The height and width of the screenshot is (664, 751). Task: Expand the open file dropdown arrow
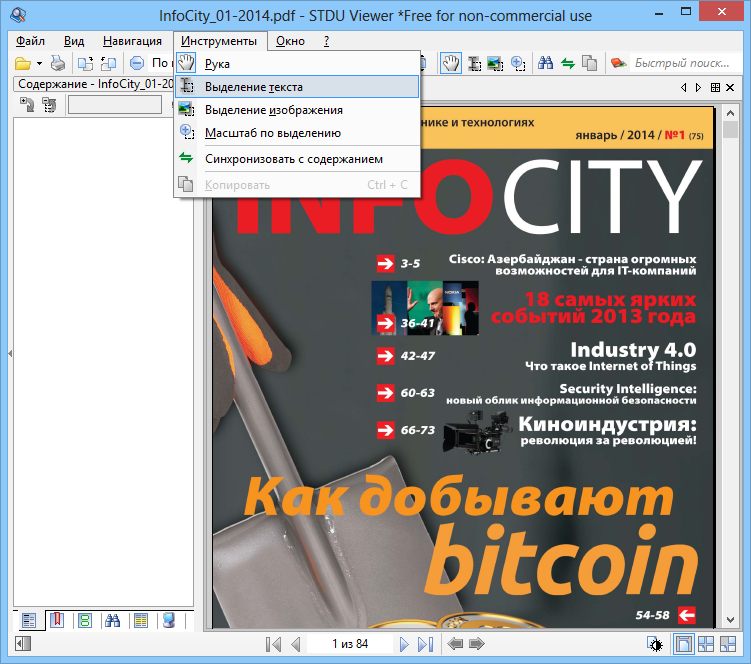39,63
